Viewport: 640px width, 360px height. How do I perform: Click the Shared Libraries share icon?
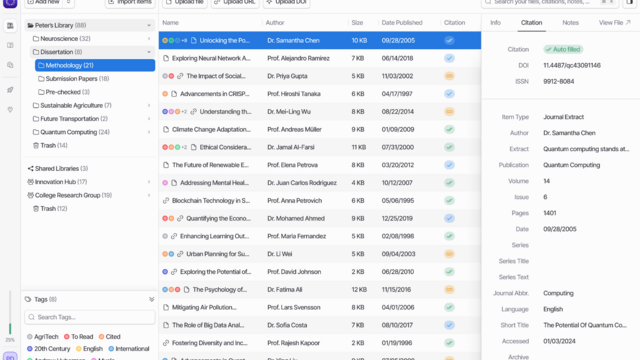30,169
